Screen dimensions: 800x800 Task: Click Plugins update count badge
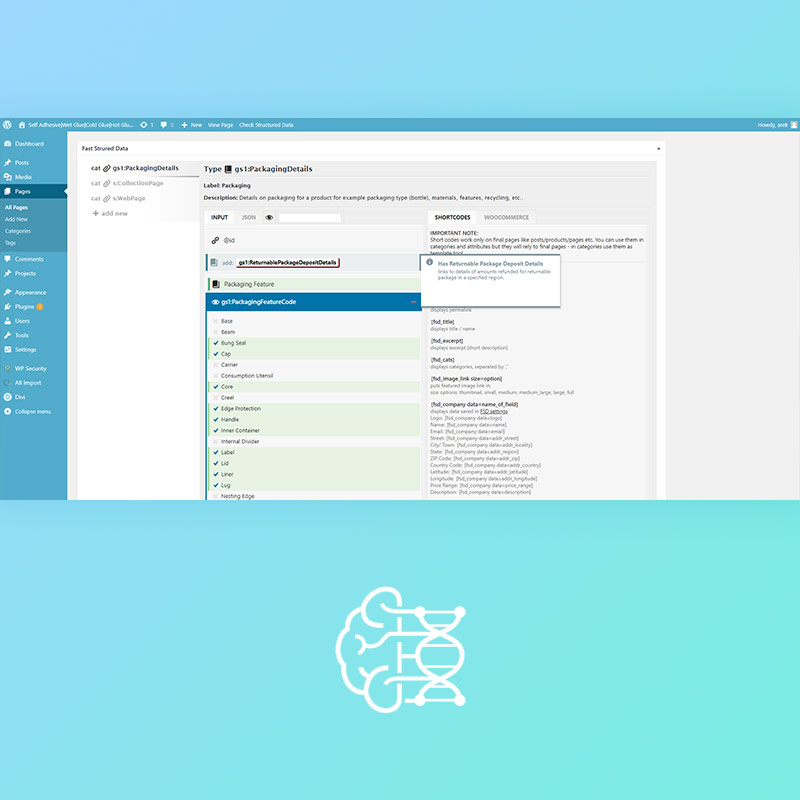click(x=39, y=307)
